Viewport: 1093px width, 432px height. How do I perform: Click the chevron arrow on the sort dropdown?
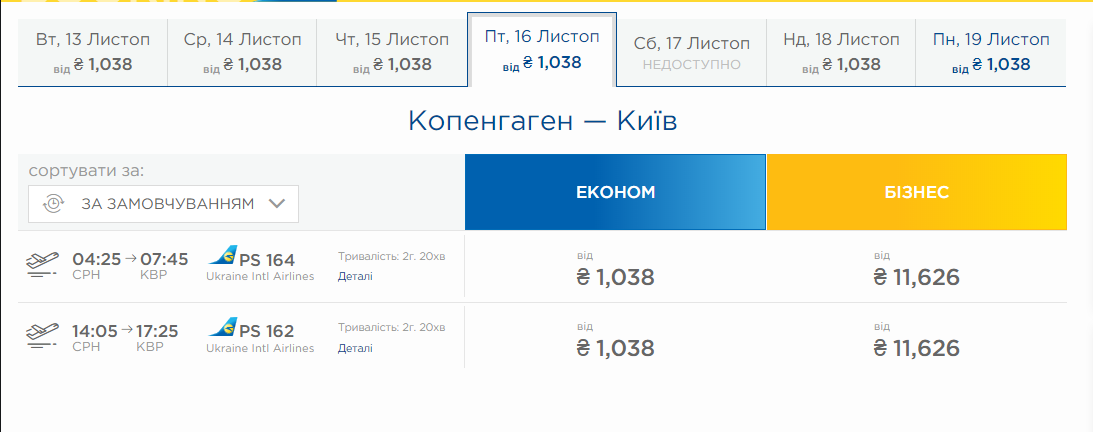[277, 204]
